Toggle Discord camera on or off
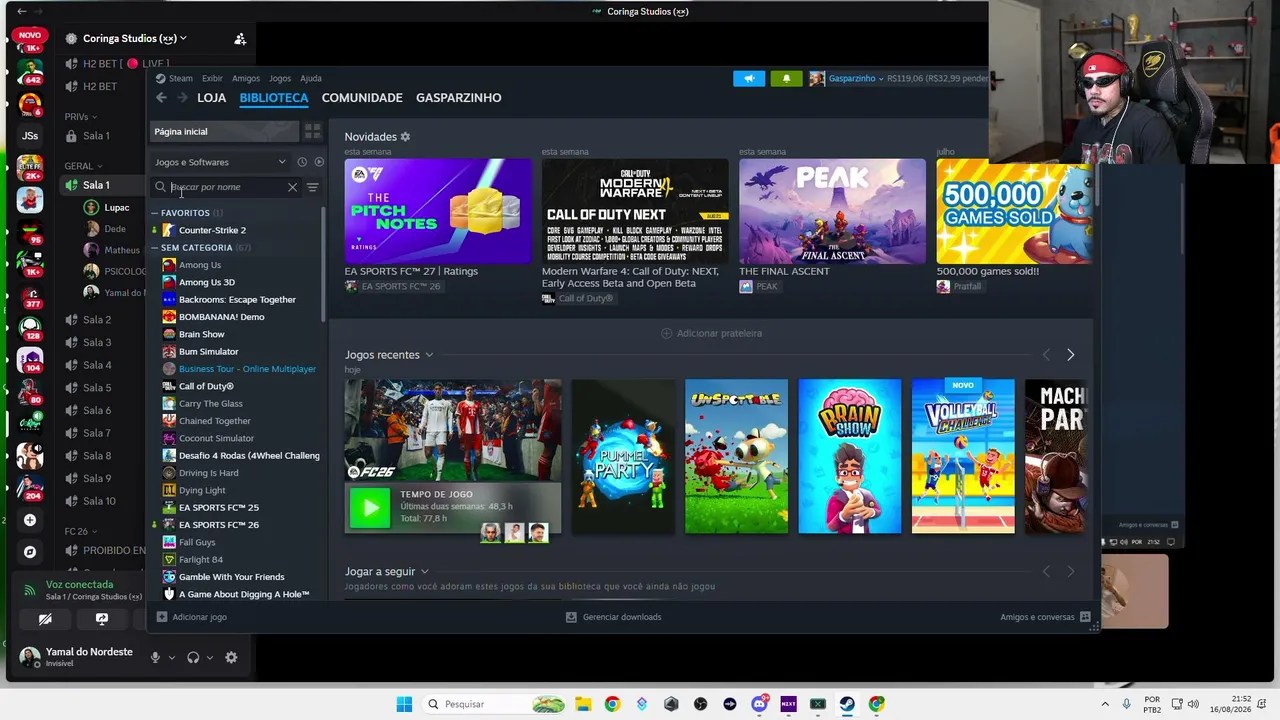1280x720 pixels. click(x=45, y=619)
